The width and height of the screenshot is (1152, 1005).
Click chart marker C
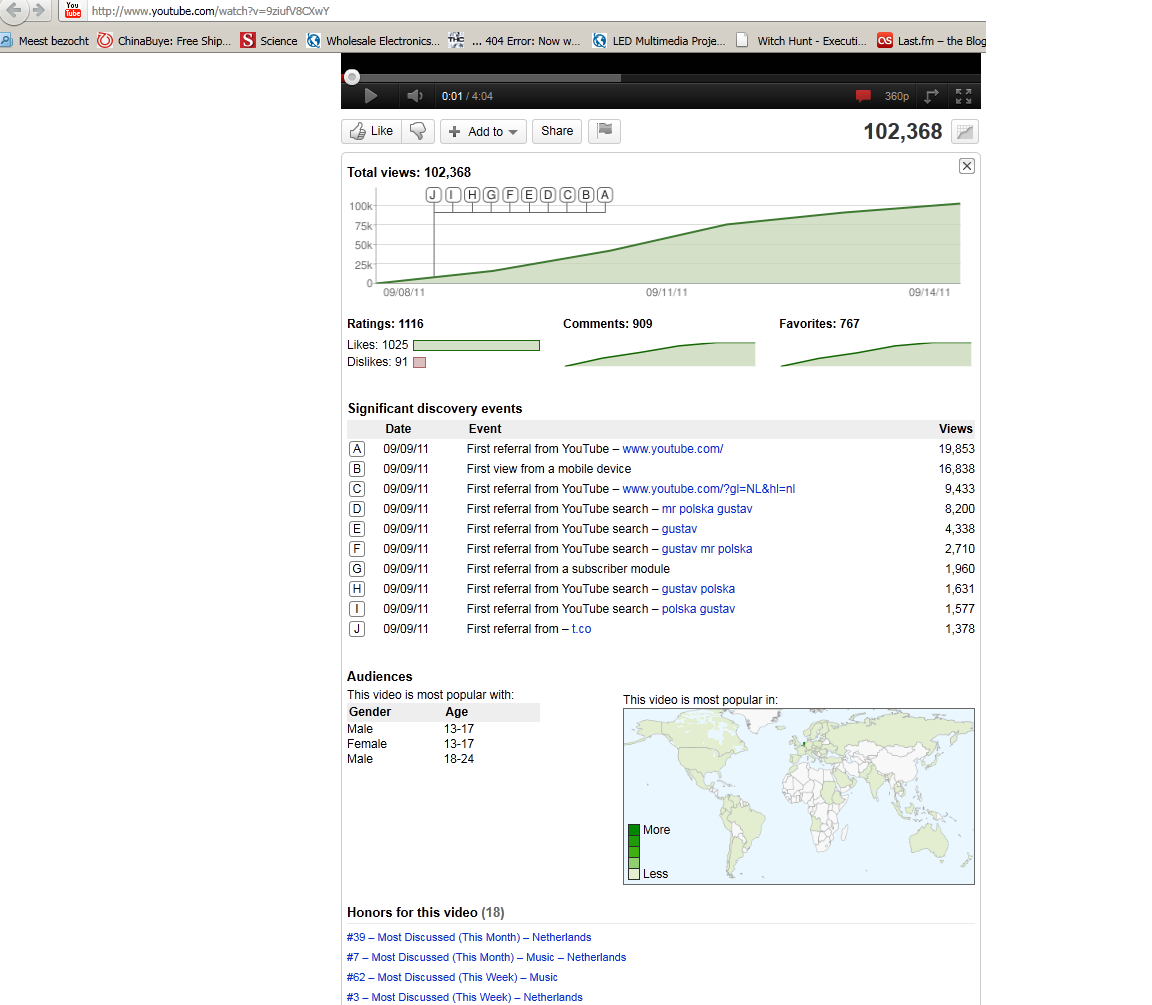[567, 195]
